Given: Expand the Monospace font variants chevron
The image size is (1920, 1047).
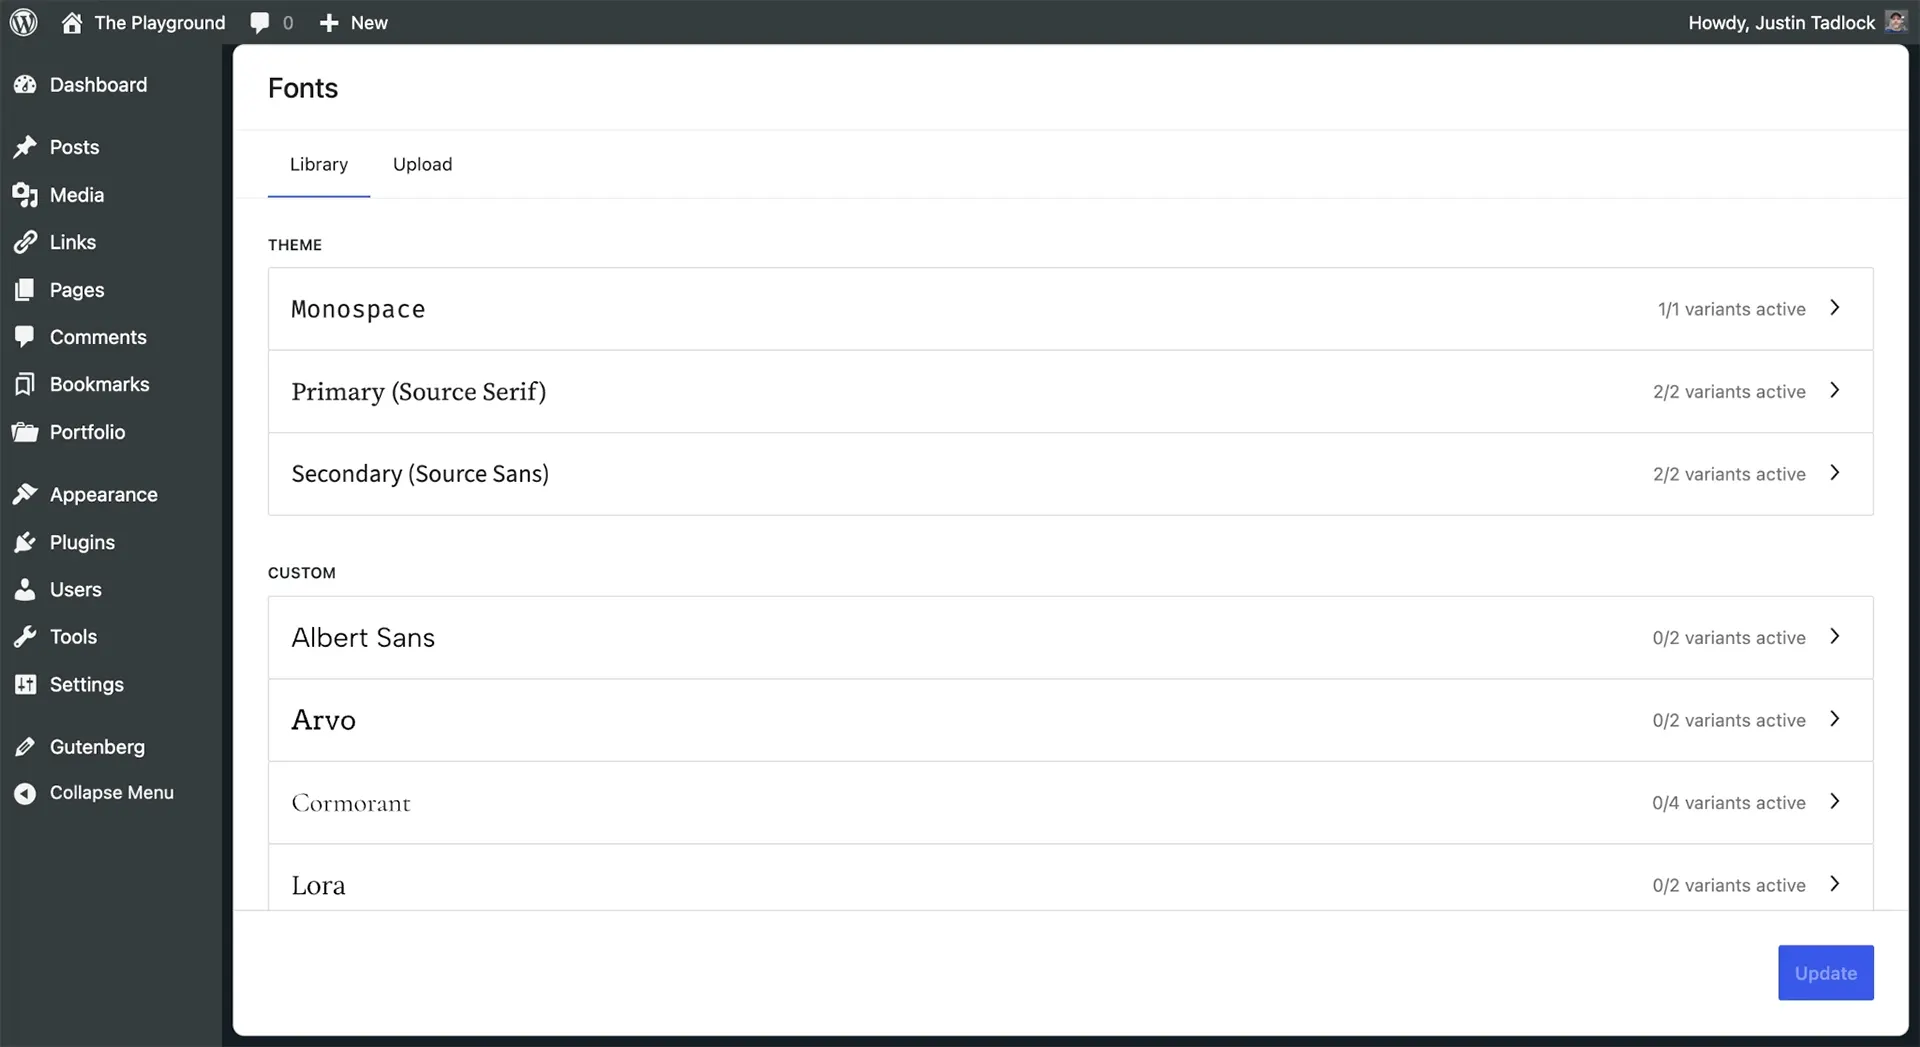Looking at the screenshot, I should click(1835, 308).
